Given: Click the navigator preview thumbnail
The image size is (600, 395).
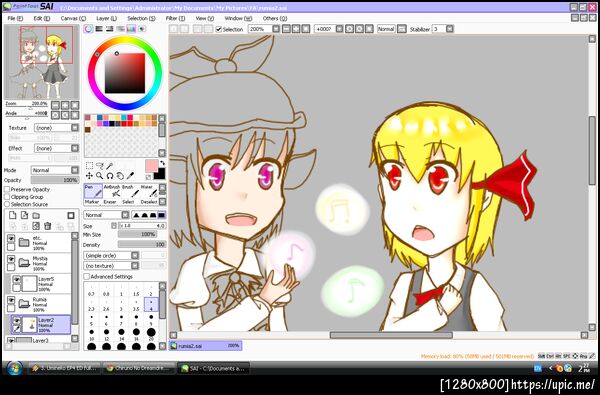Looking at the screenshot, I should [x=42, y=62].
